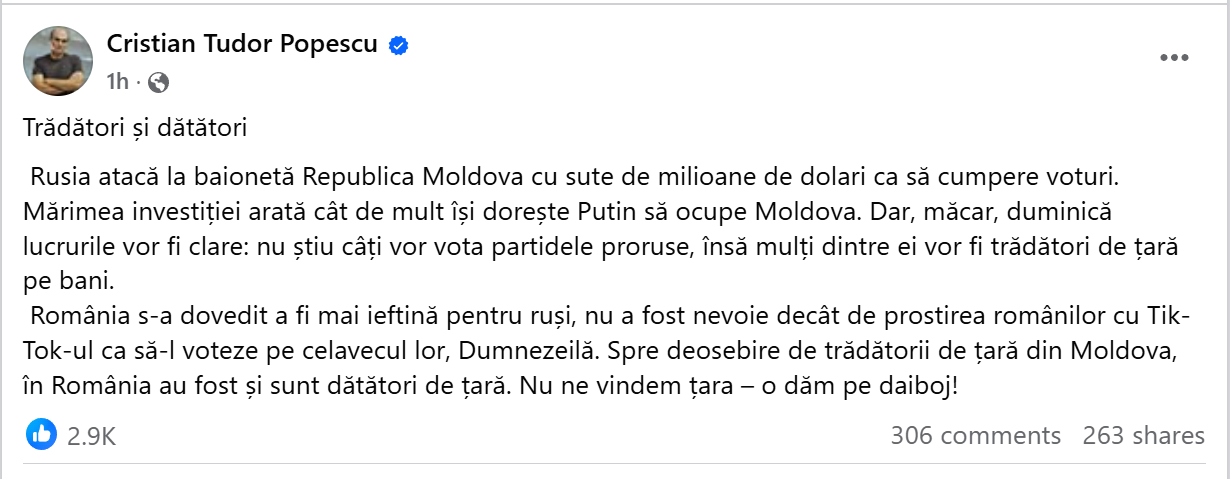Image resolution: width=1230 pixels, height=479 pixels.
Task: Click the blue thumbs-up Like reaction icon
Action: coord(41,434)
